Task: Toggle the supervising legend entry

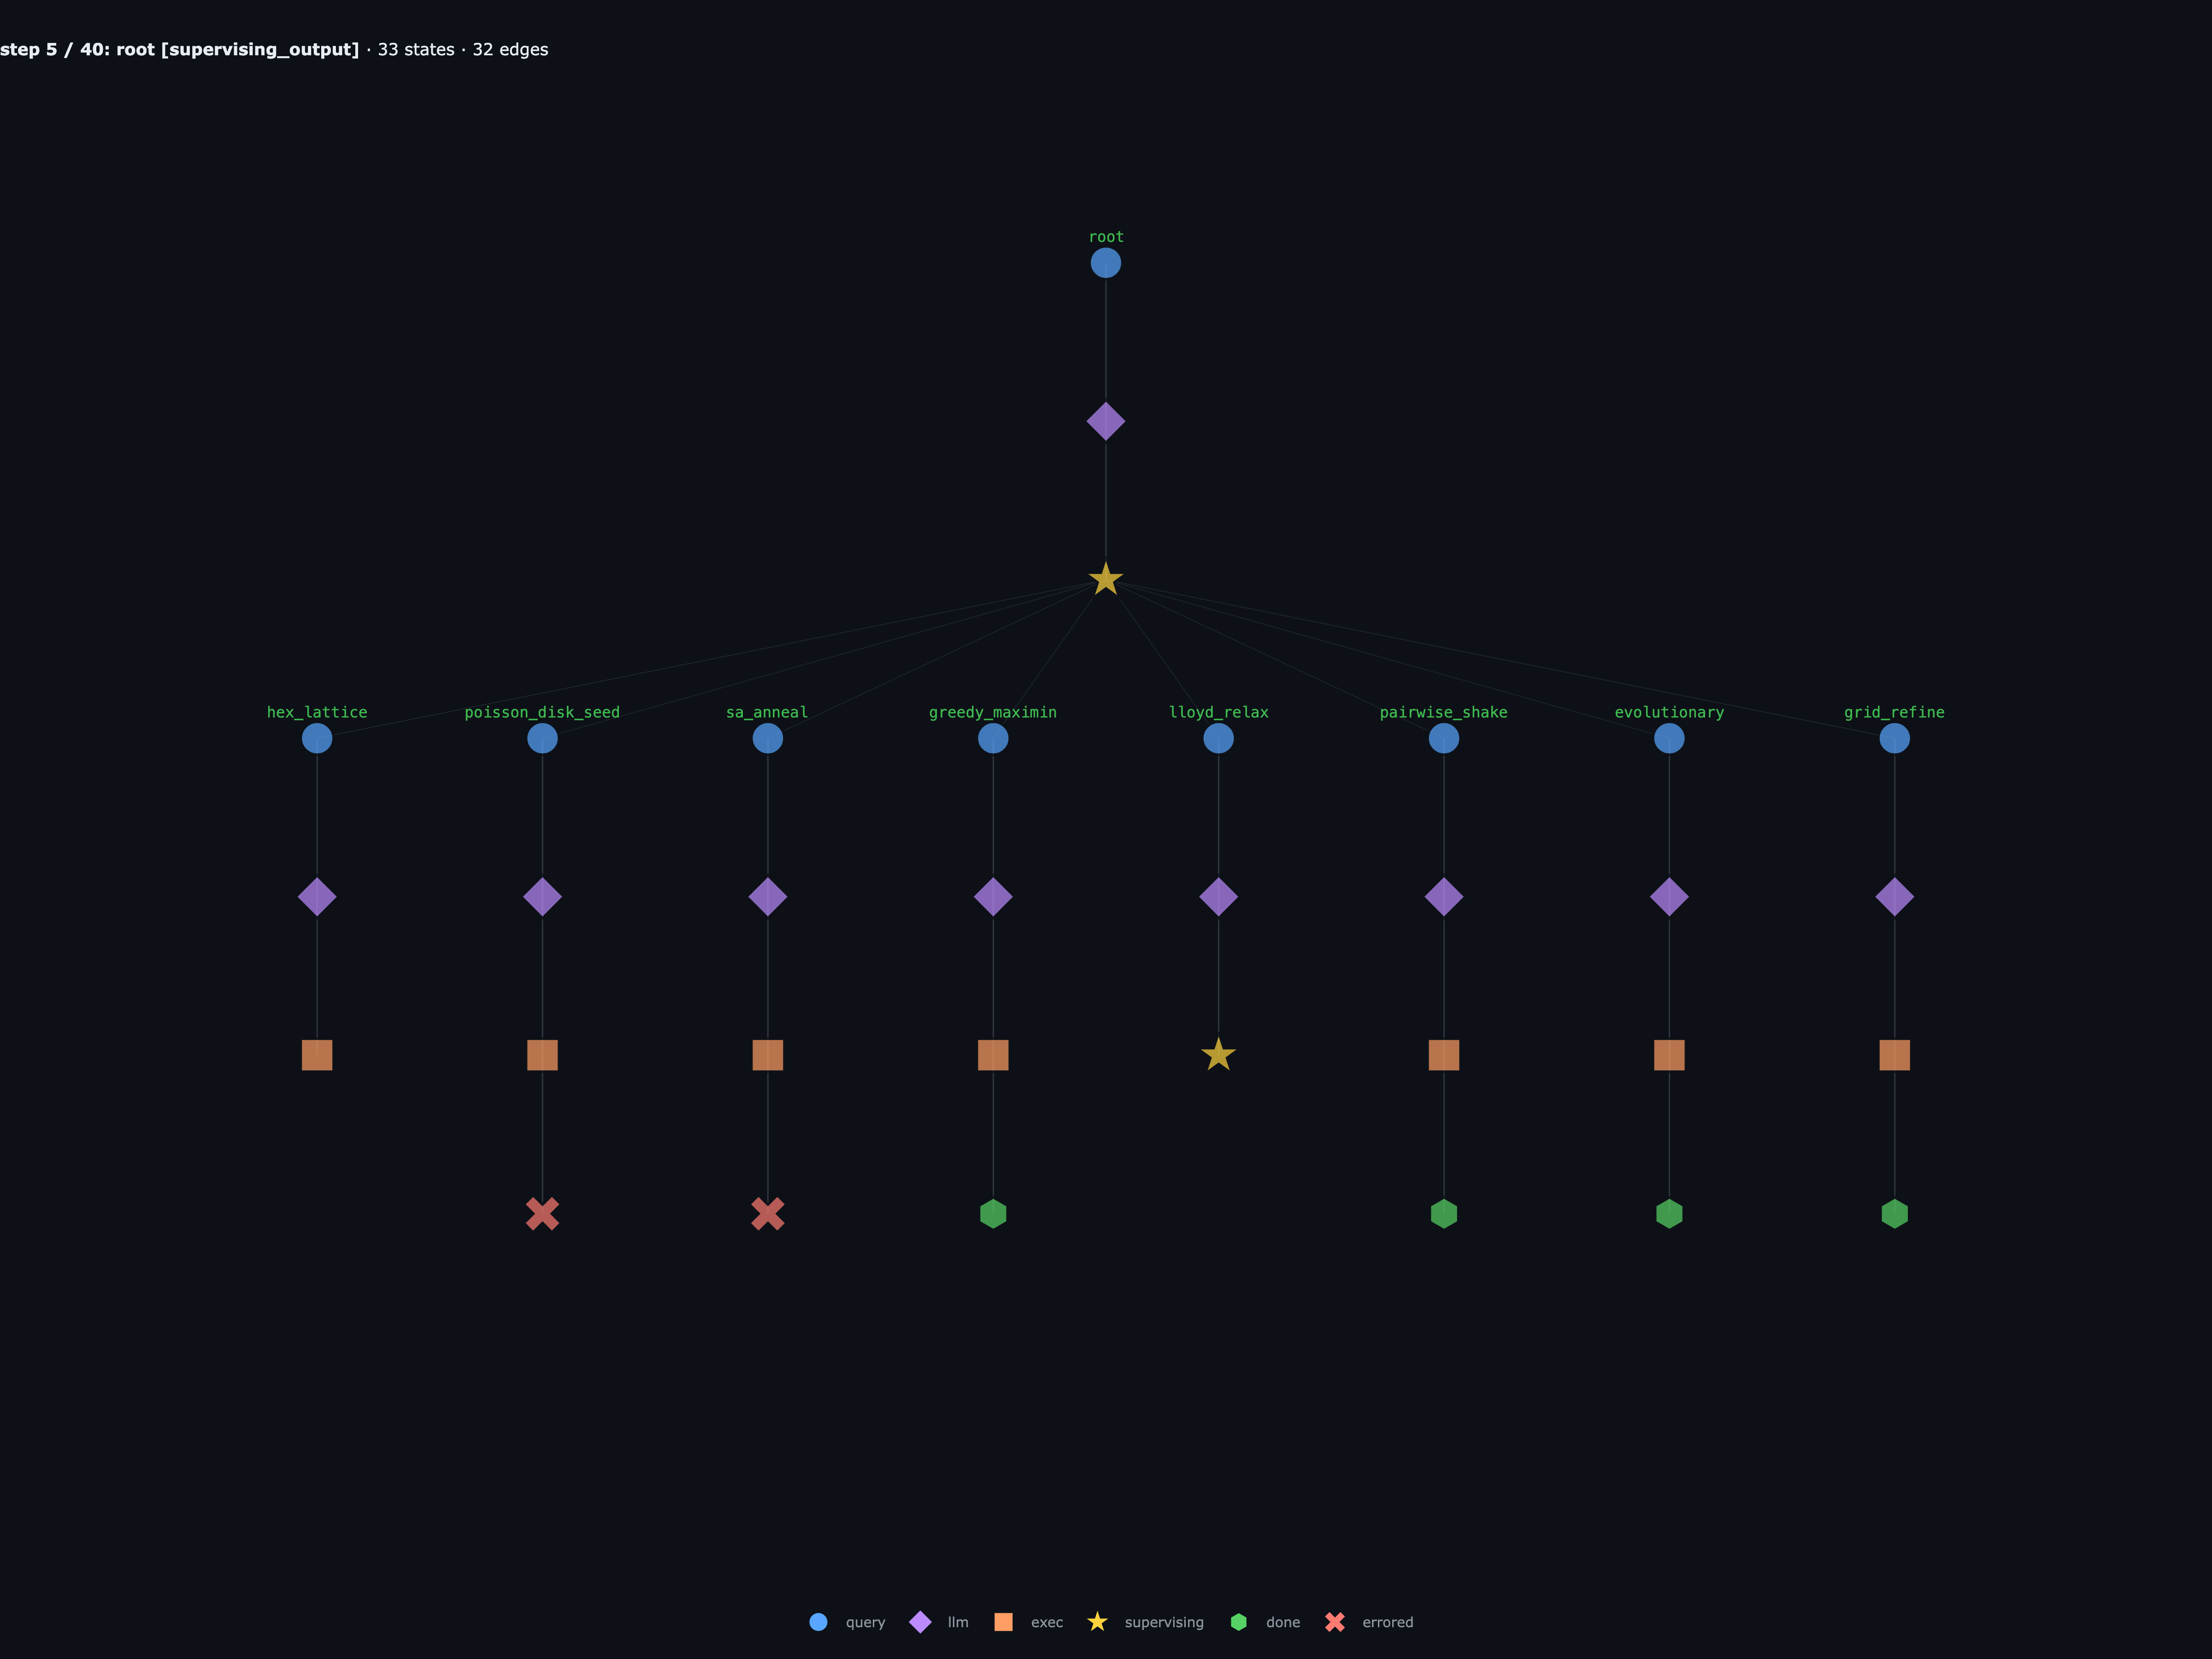Action: [1146, 1622]
